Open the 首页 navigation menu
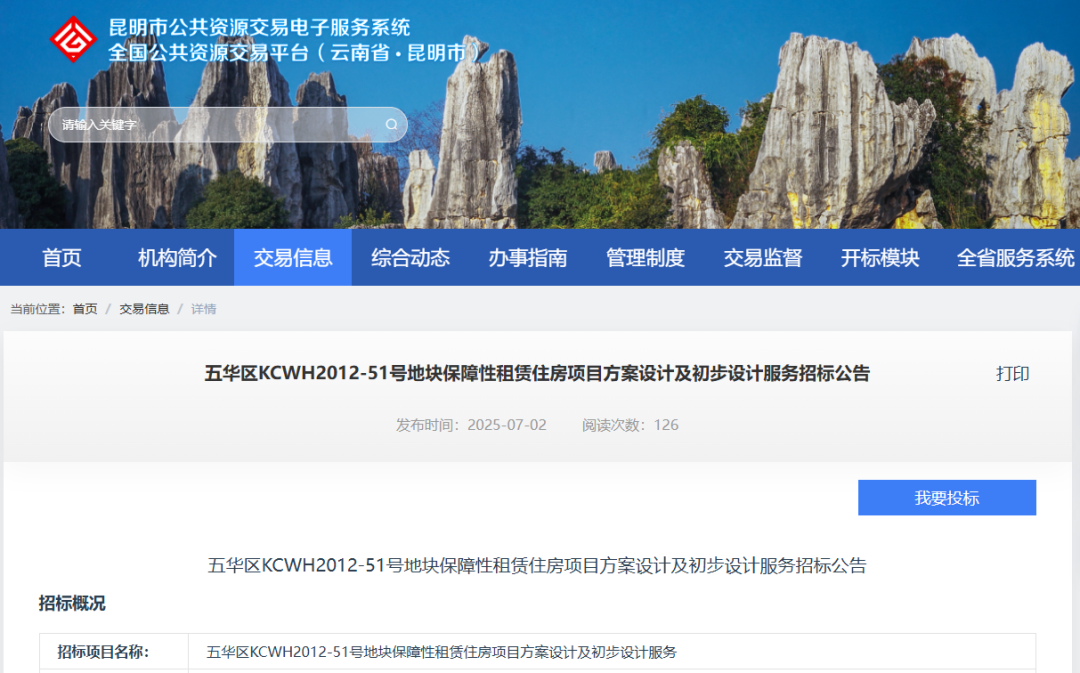1080x673 pixels. (x=62, y=257)
